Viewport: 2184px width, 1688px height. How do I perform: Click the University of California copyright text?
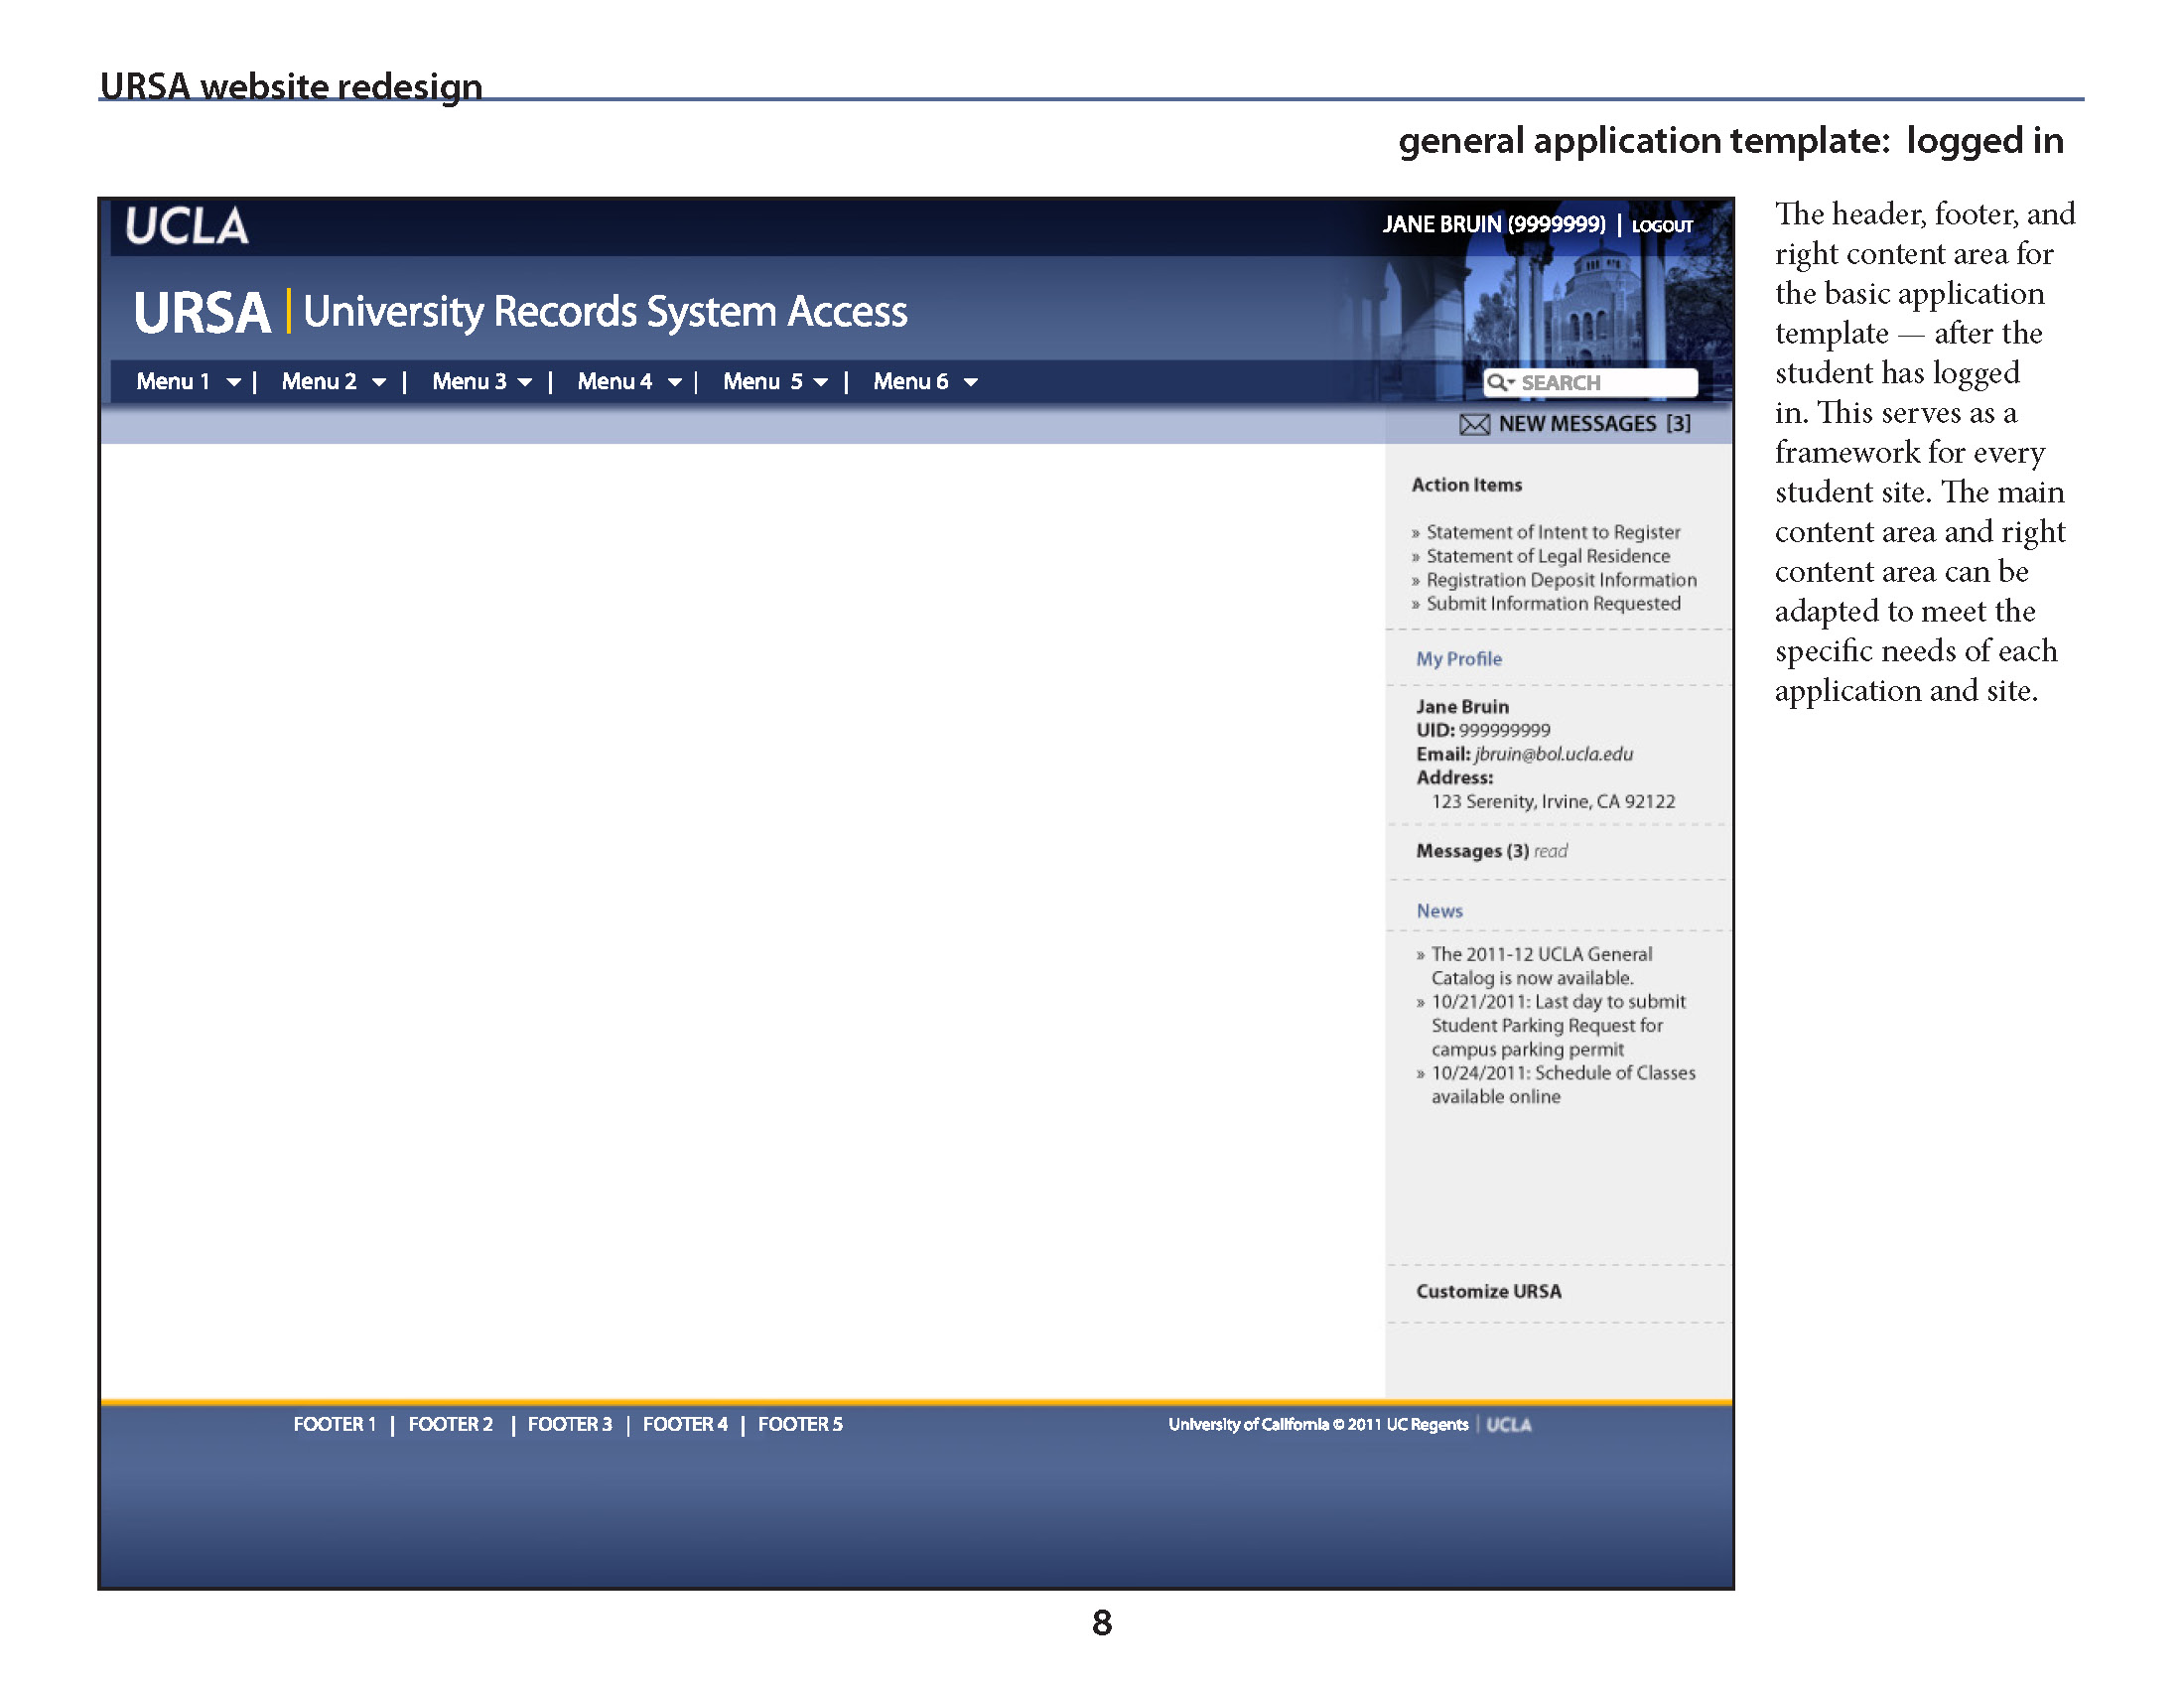point(1318,1424)
